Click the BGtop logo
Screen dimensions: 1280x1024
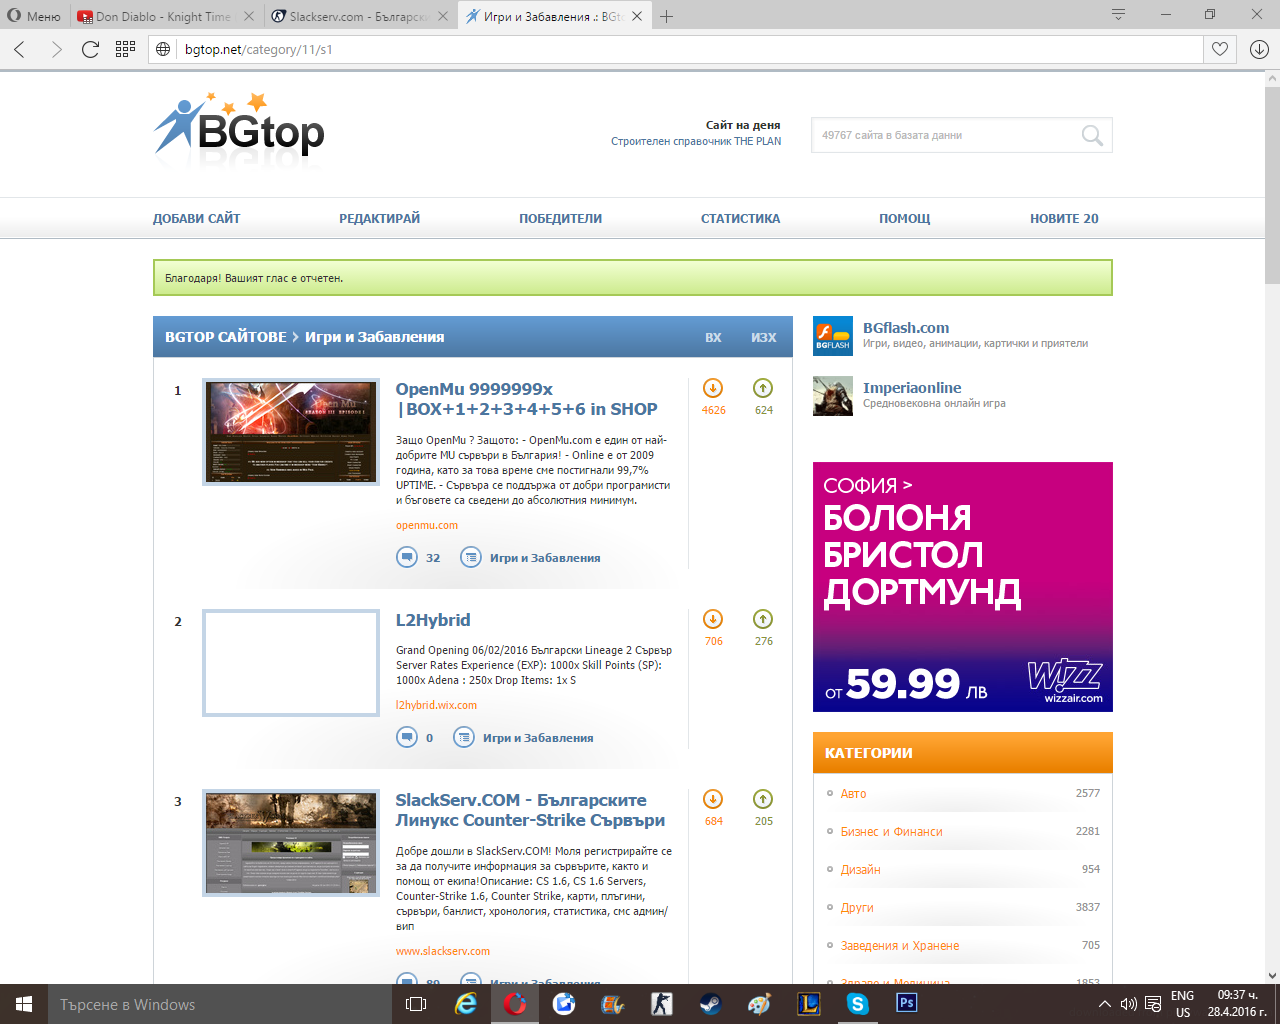(239, 125)
